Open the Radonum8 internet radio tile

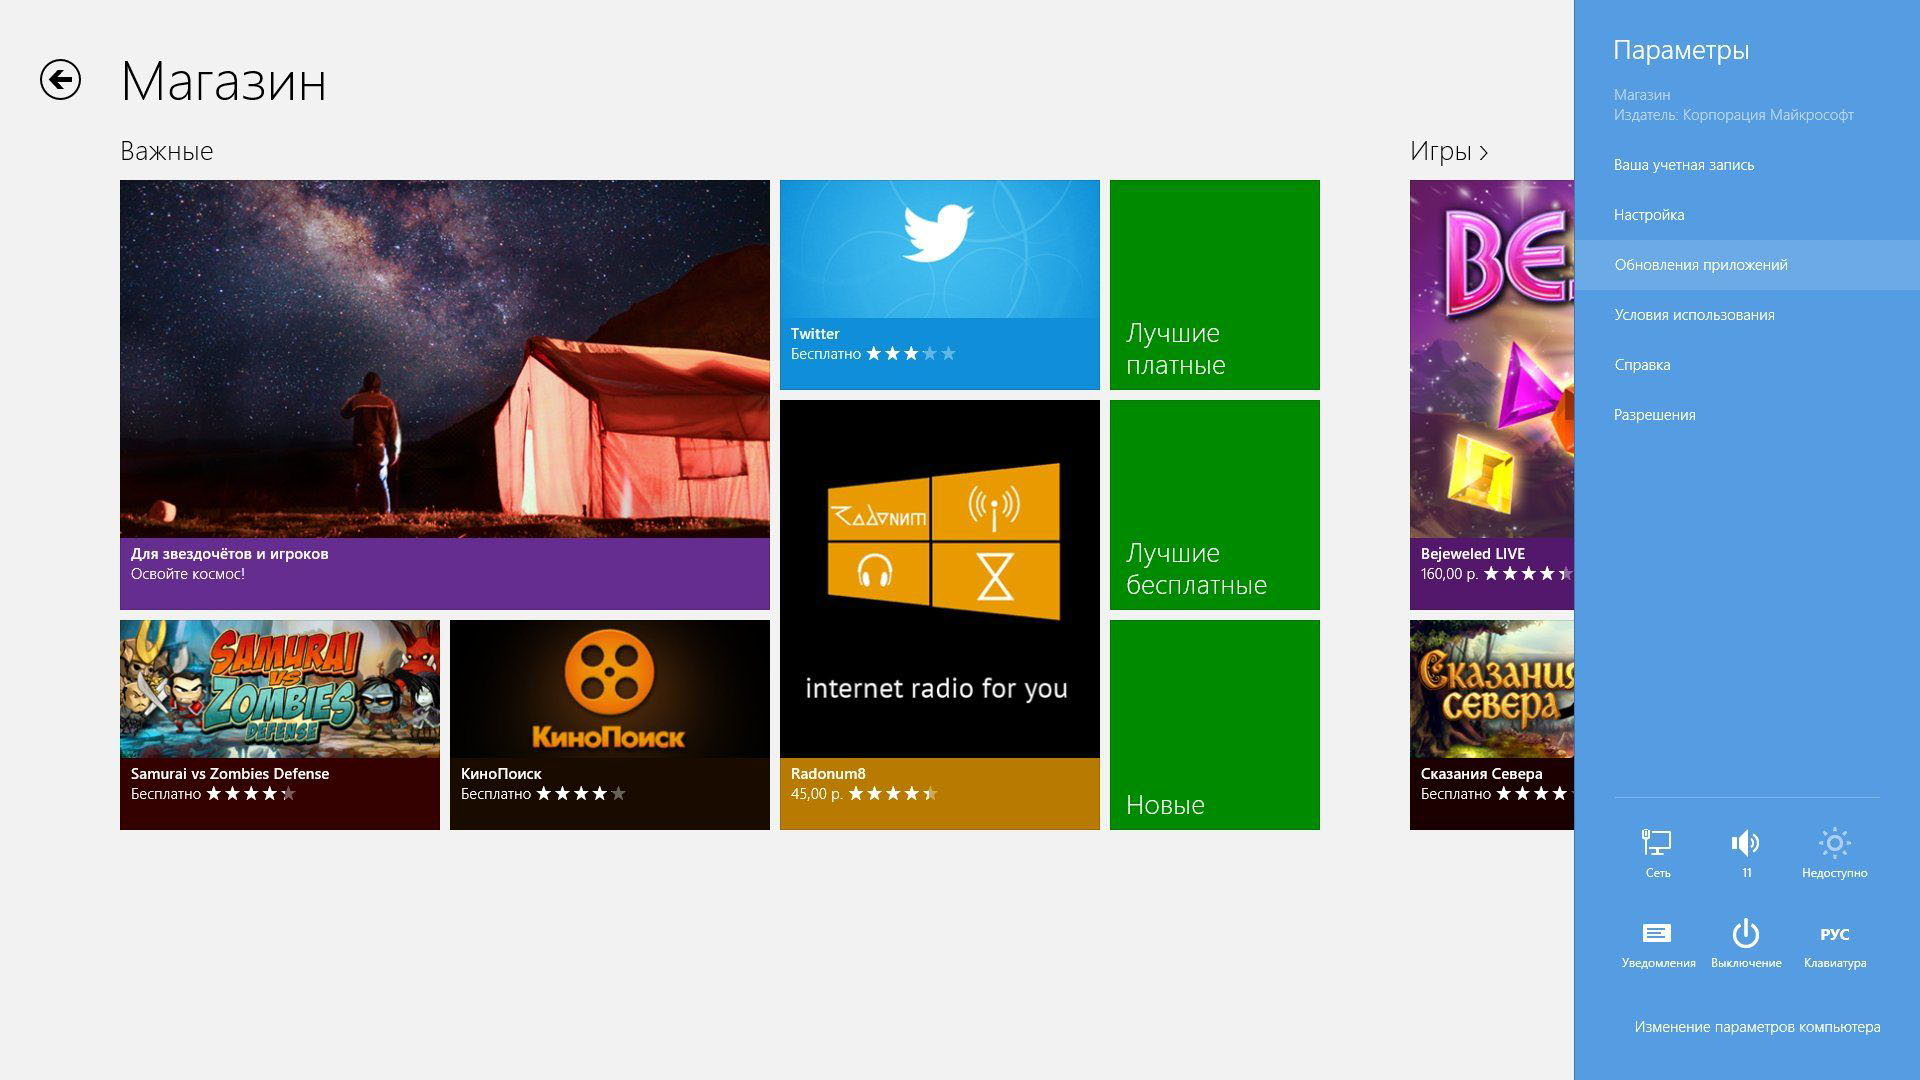[939, 580]
